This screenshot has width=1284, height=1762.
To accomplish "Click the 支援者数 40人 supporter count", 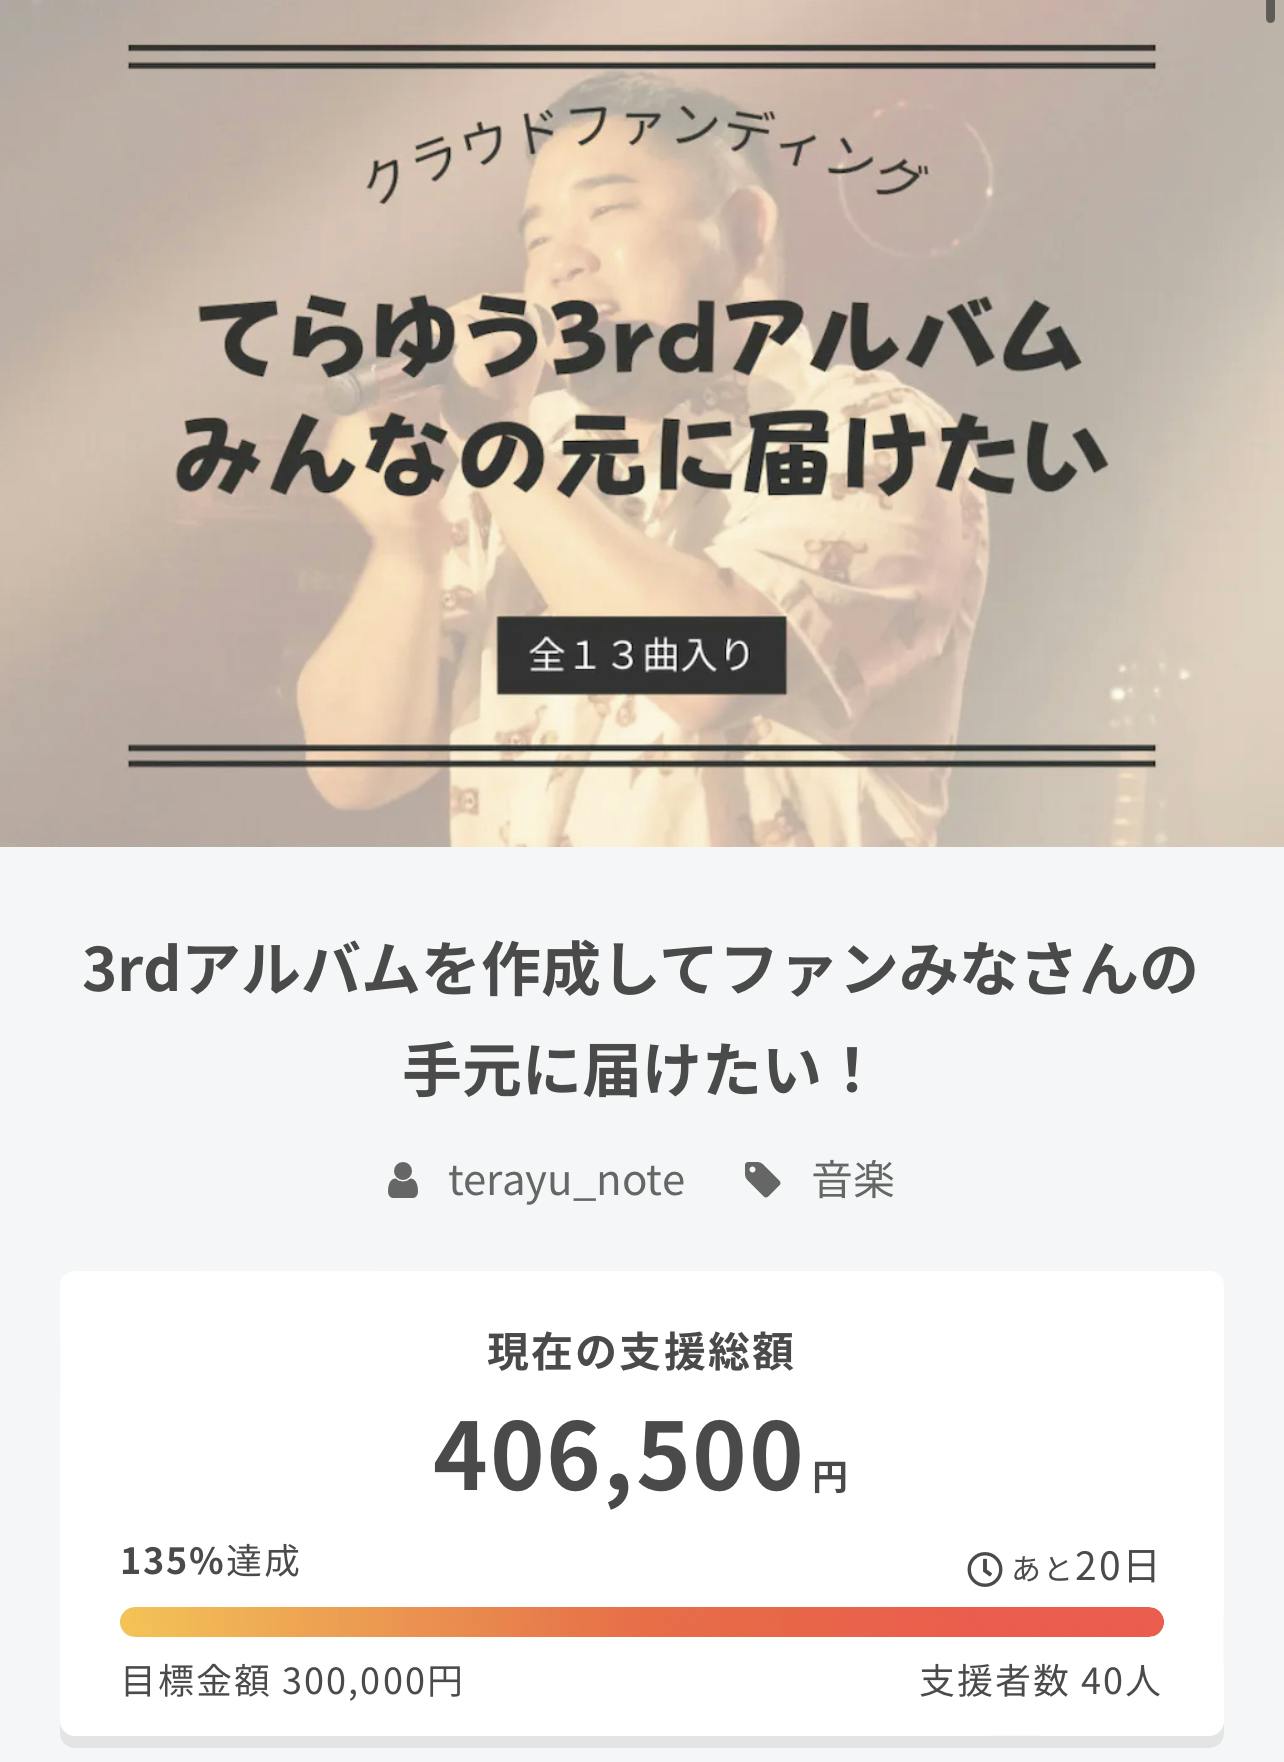I will tap(1040, 1682).
